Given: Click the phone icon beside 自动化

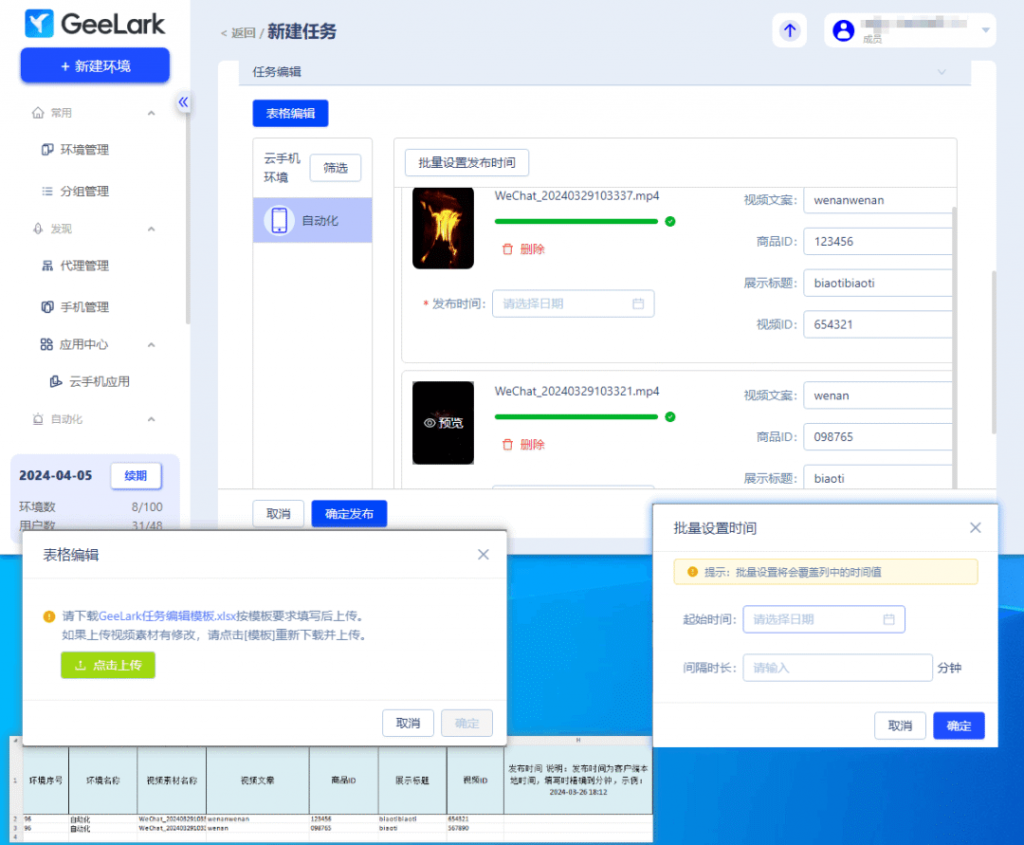Looking at the screenshot, I should [279, 220].
